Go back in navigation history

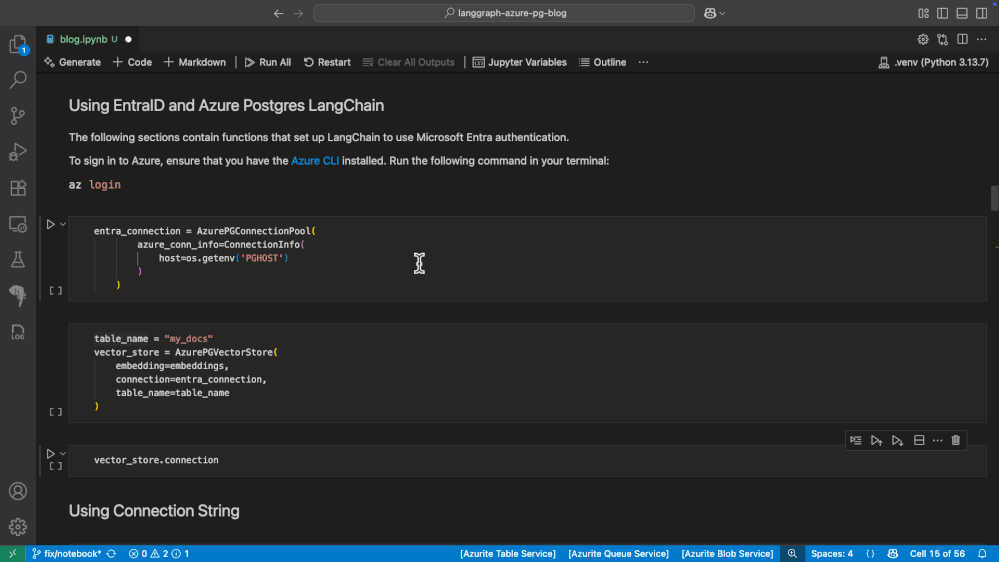click(x=278, y=13)
